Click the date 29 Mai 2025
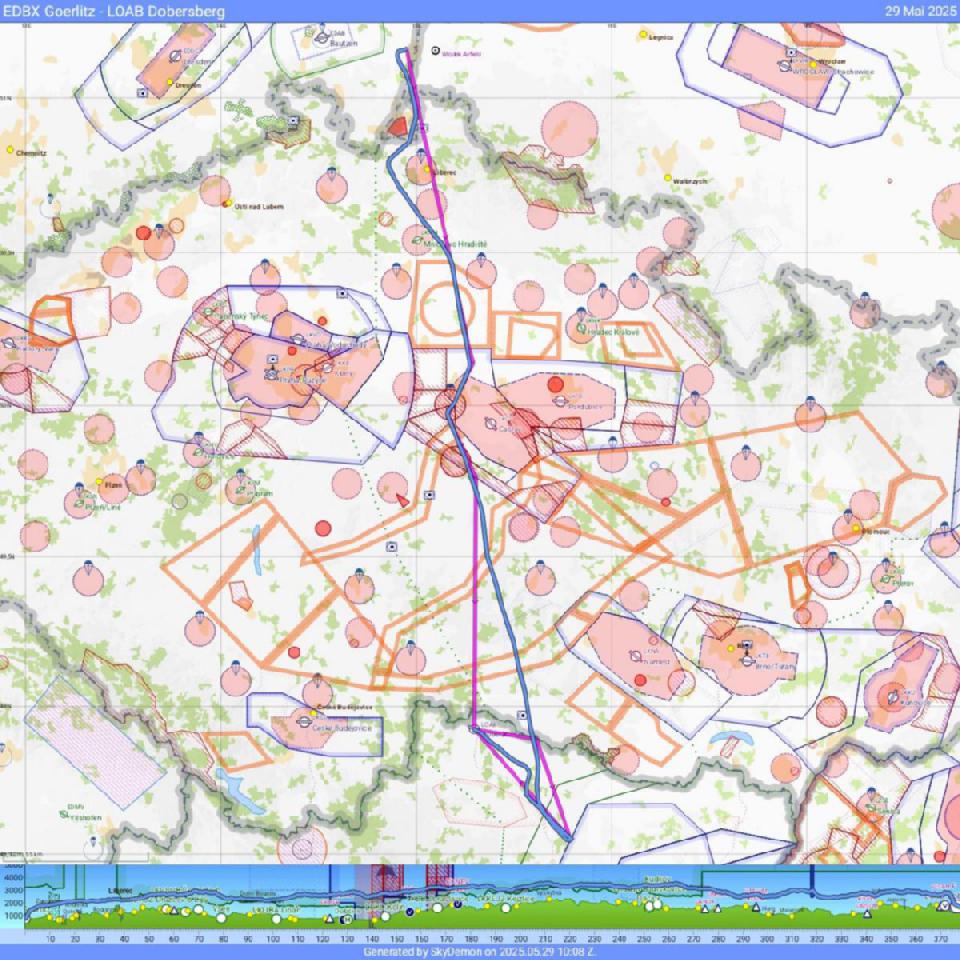960x960 pixels. 919,11
